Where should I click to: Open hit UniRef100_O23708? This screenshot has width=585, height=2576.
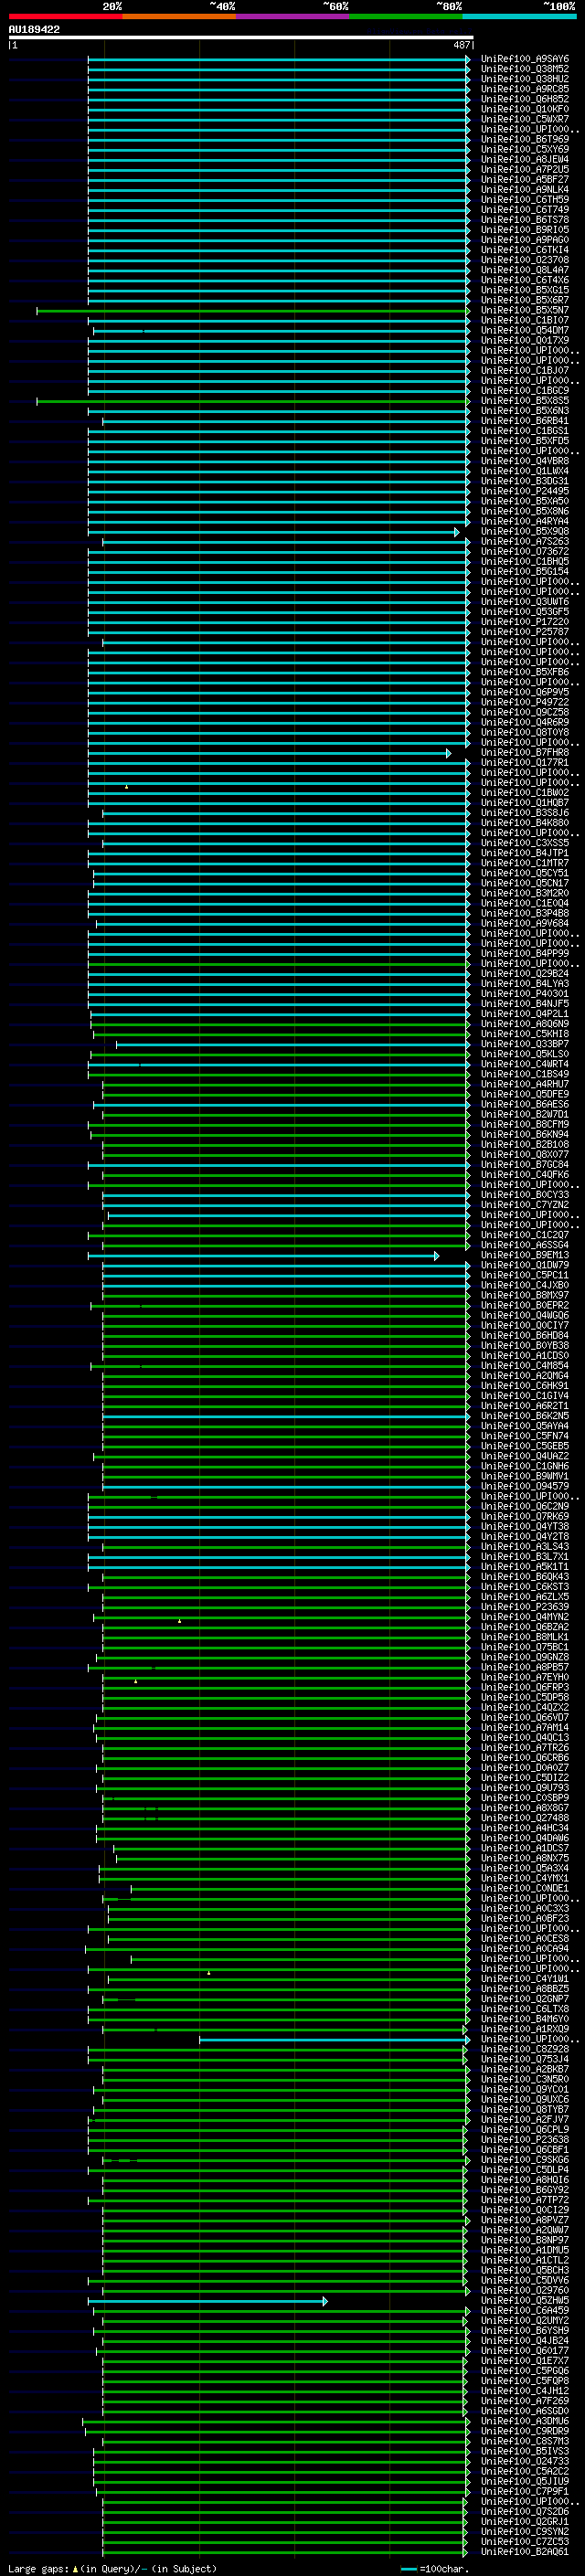point(524,260)
